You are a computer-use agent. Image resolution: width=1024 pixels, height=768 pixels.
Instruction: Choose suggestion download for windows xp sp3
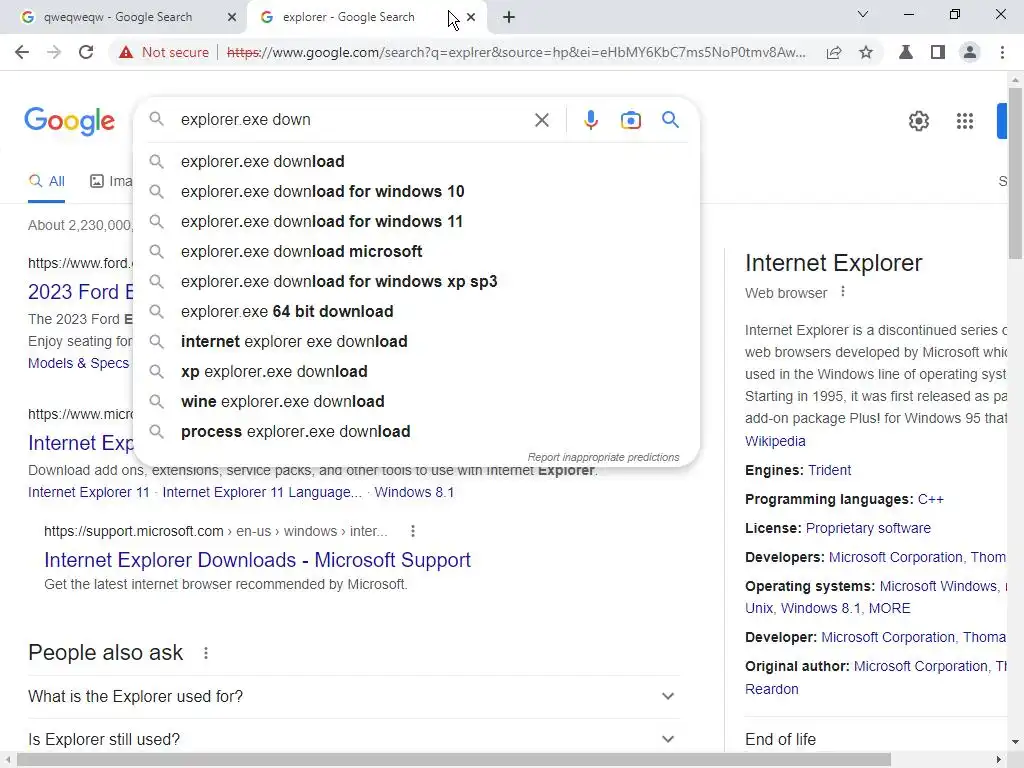click(416, 281)
